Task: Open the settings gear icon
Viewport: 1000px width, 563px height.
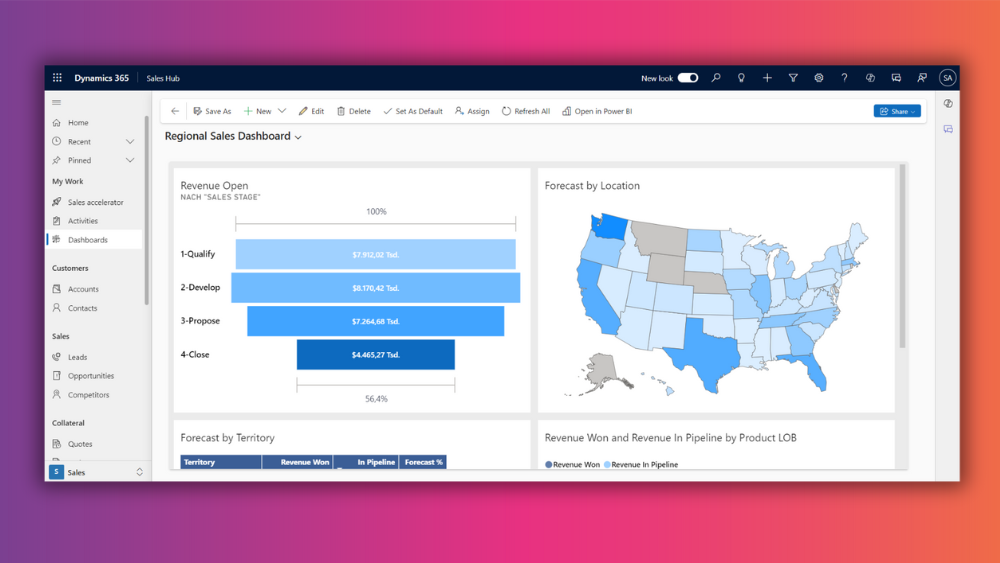Action: click(x=818, y=78)
